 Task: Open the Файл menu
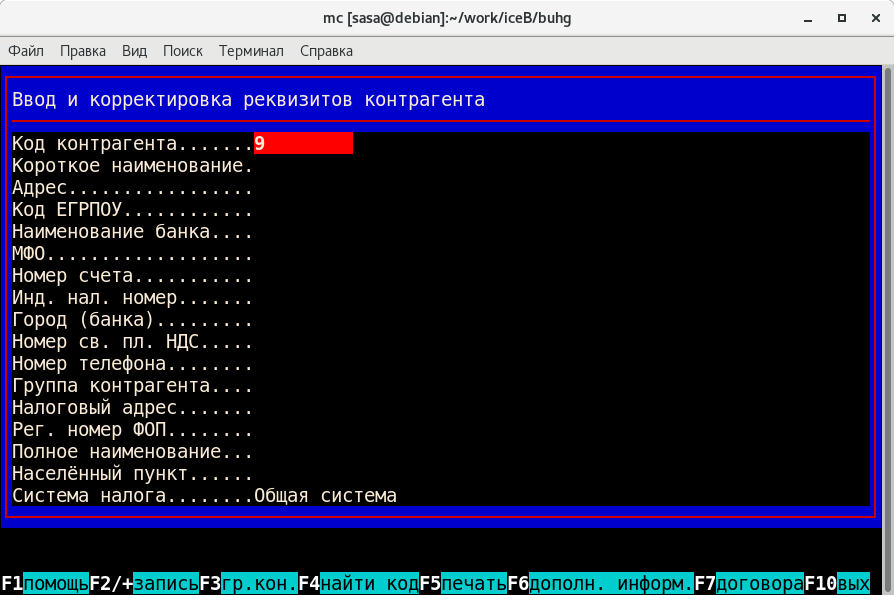[x=26, y=50]
